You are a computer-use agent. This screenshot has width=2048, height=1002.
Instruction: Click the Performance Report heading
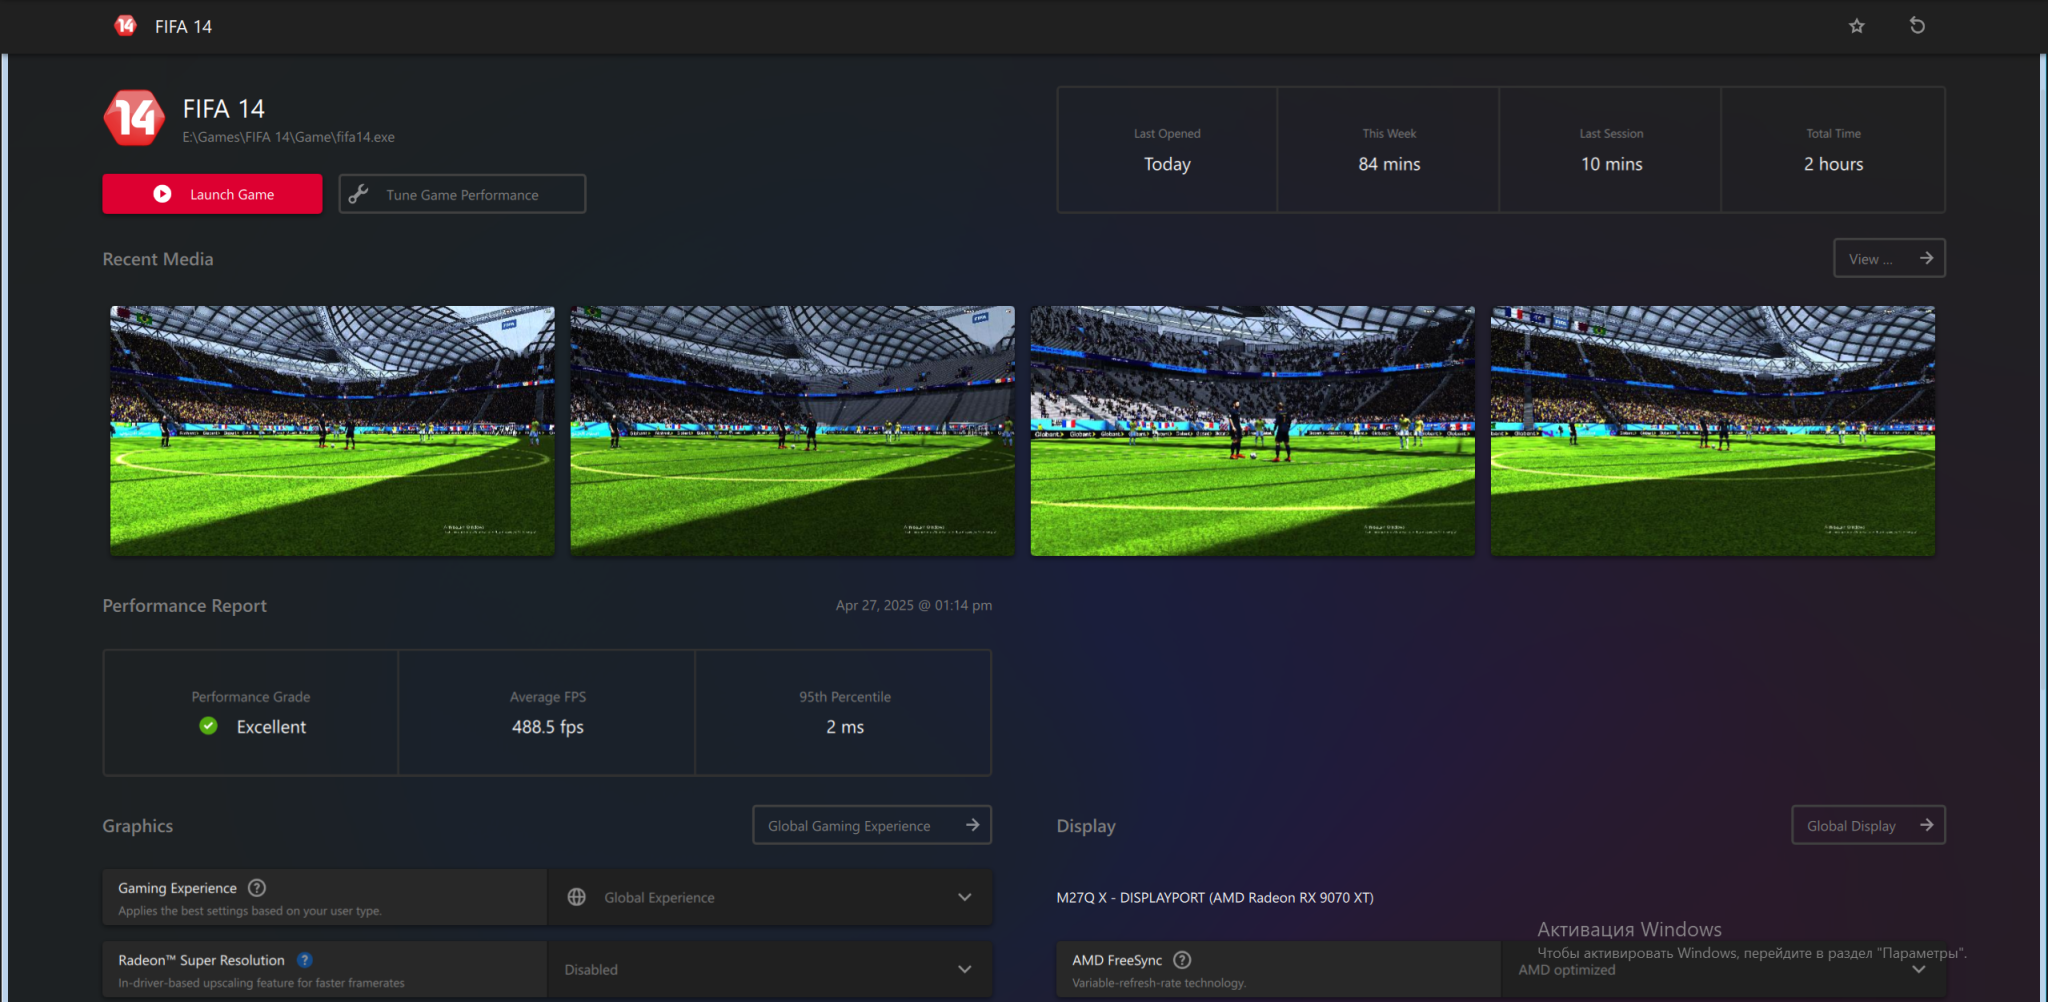click(x=184, y=606)
